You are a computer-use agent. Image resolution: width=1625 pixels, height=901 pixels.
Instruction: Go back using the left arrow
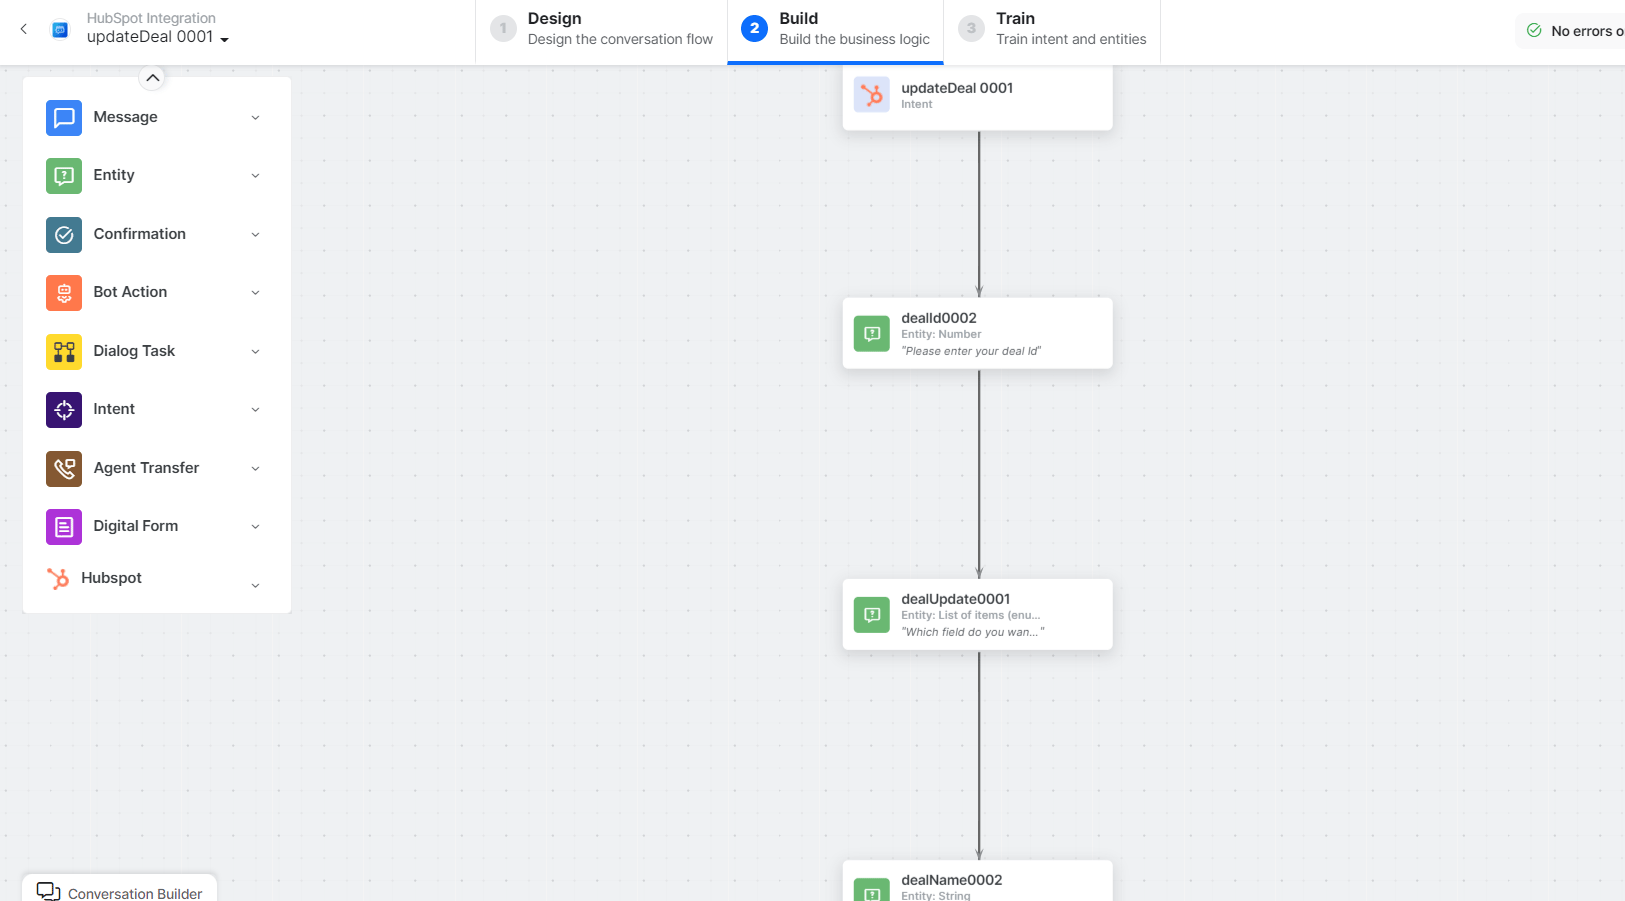(x=24, y=29)
